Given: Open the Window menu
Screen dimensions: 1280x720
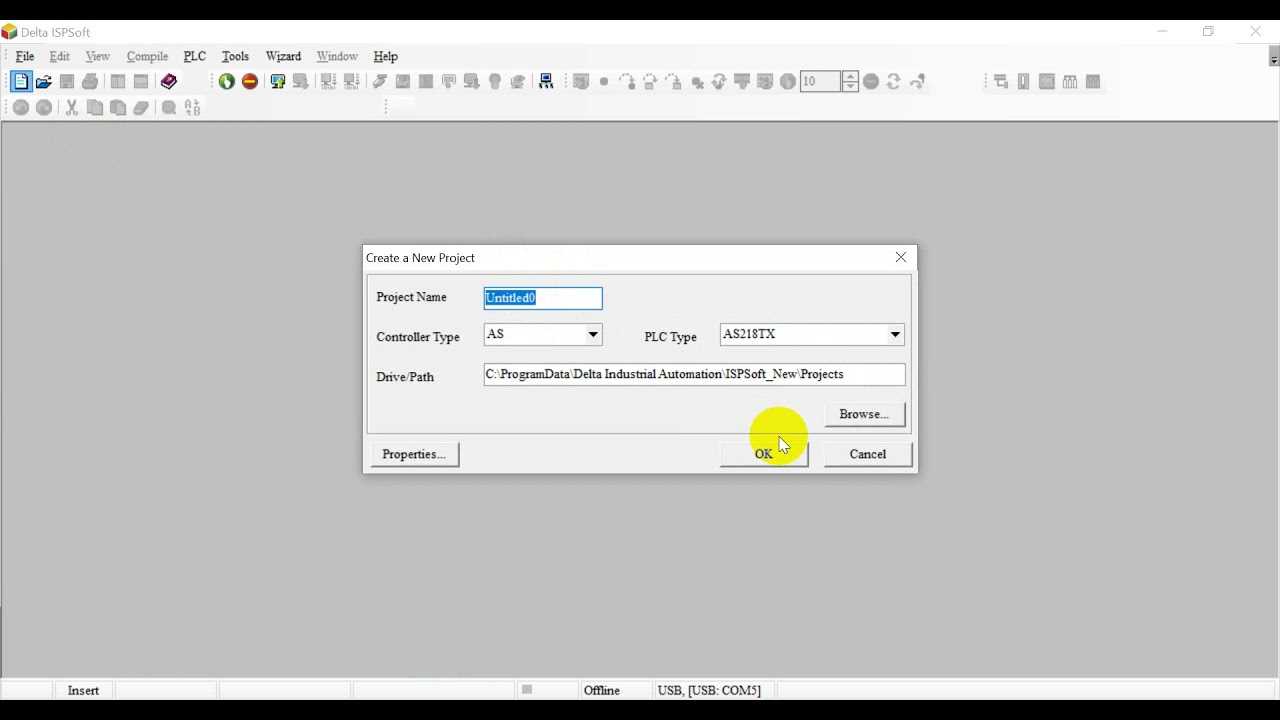Looking at the screenshot, I should [337, 57].
